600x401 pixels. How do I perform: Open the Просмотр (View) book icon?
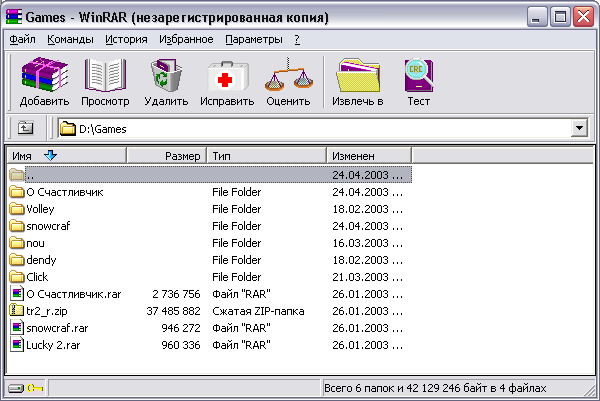[x=105, y=75]
